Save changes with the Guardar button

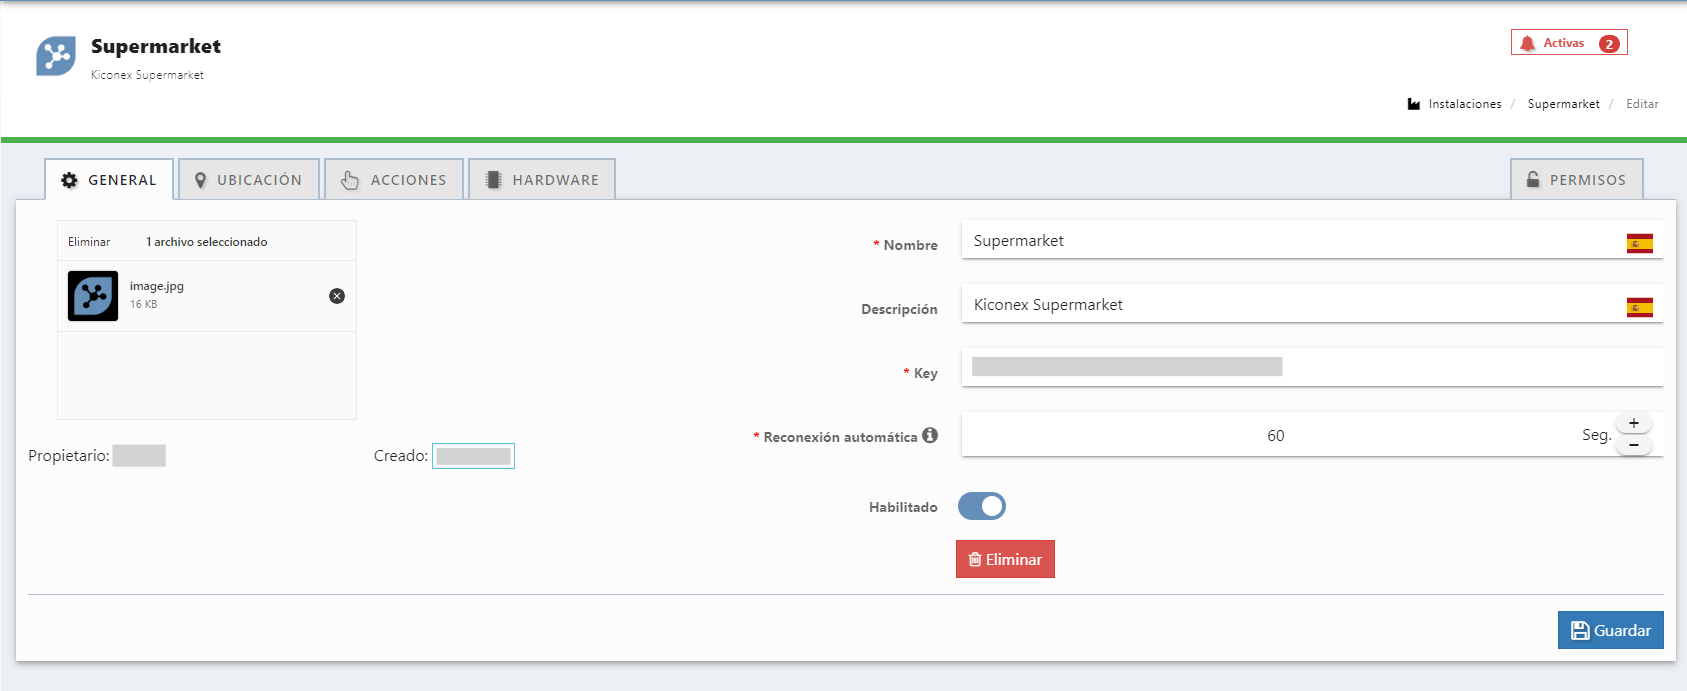[x=1610, y=630]
